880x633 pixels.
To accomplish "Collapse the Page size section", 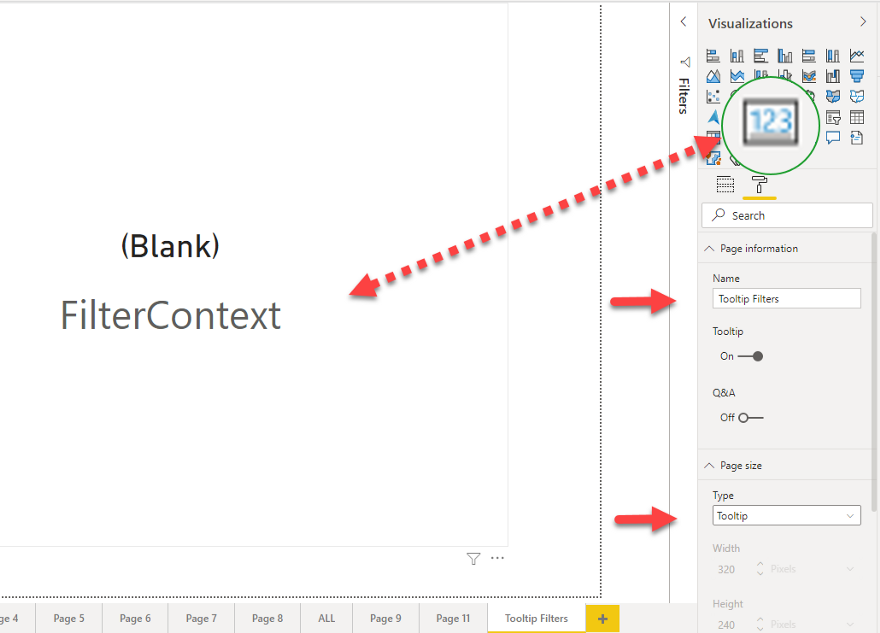I will [710, 465].
